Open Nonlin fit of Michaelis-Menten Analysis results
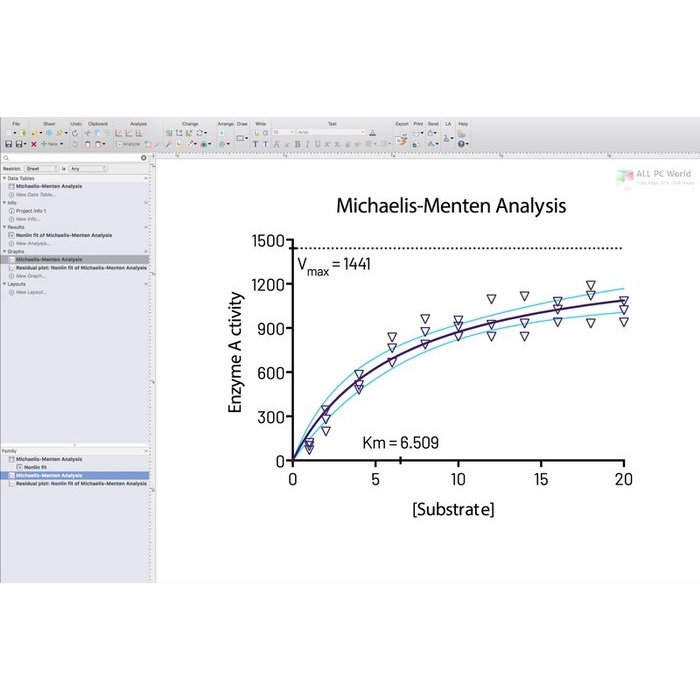700x700 pixels. pos(63,235)
